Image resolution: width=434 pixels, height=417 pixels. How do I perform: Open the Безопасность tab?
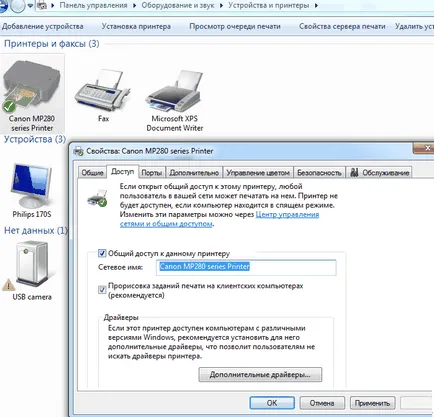coord(319,173)
